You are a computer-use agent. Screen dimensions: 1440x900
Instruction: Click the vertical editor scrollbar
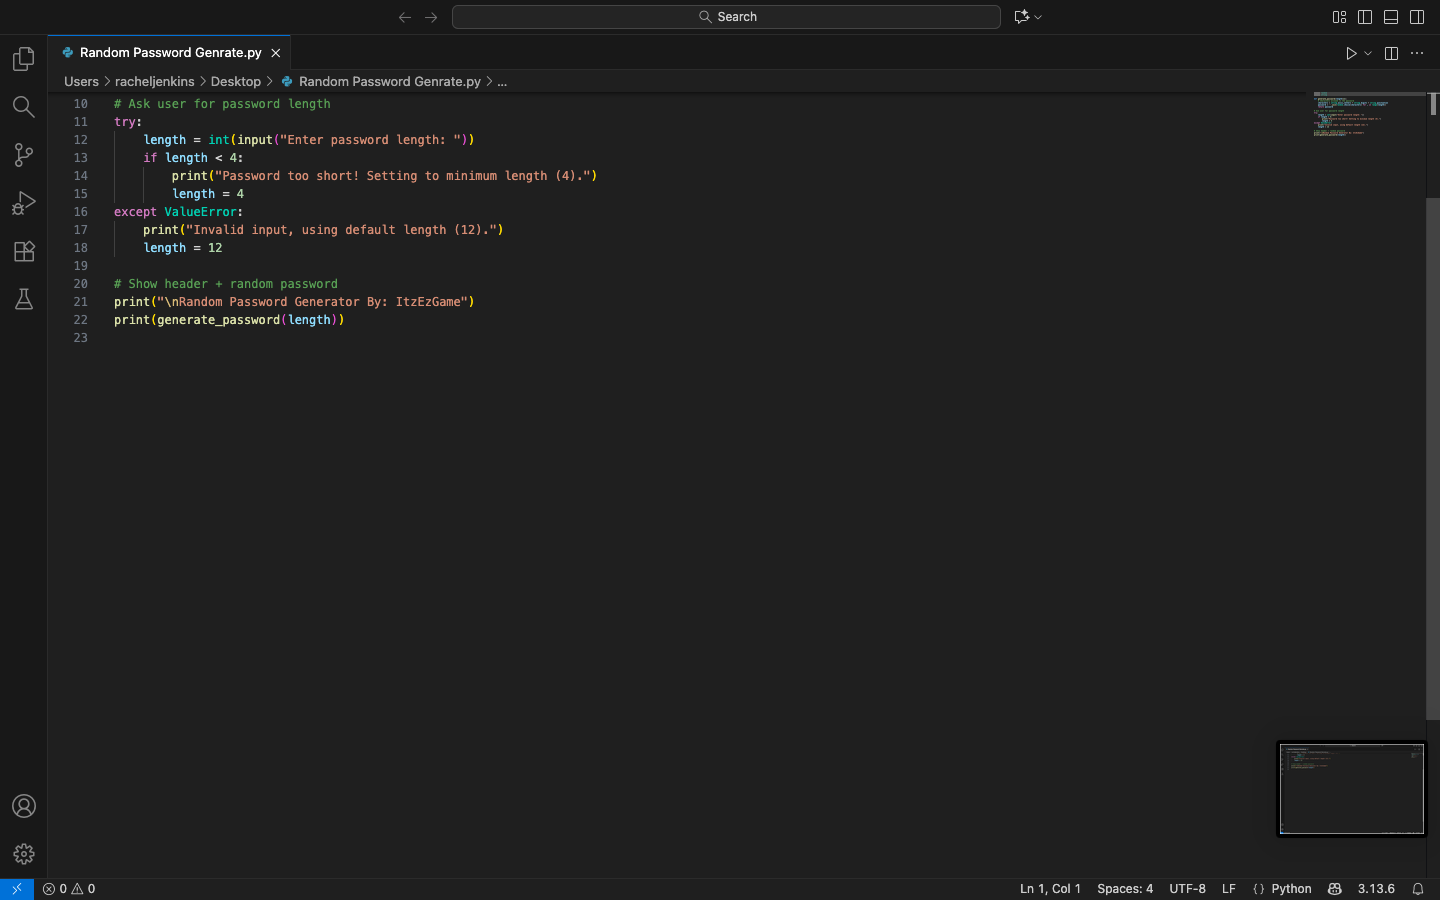point(1432,458)
